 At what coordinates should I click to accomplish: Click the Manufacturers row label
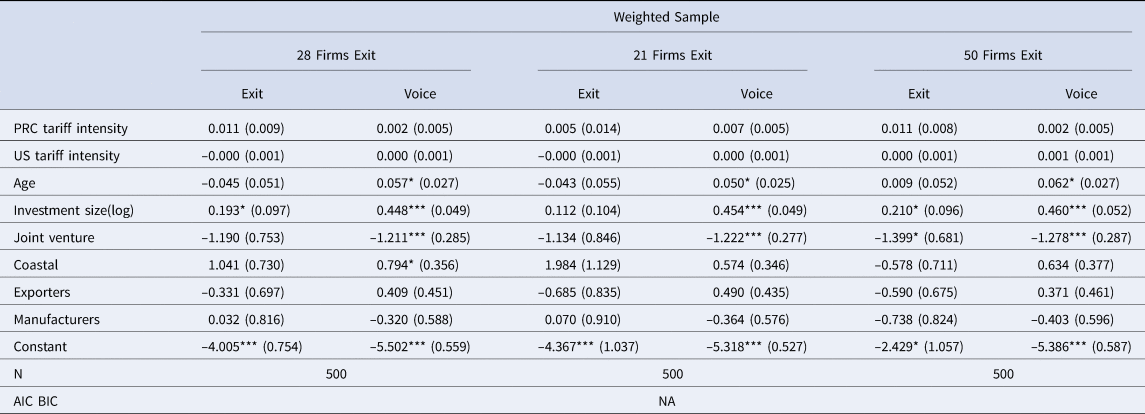55,320
